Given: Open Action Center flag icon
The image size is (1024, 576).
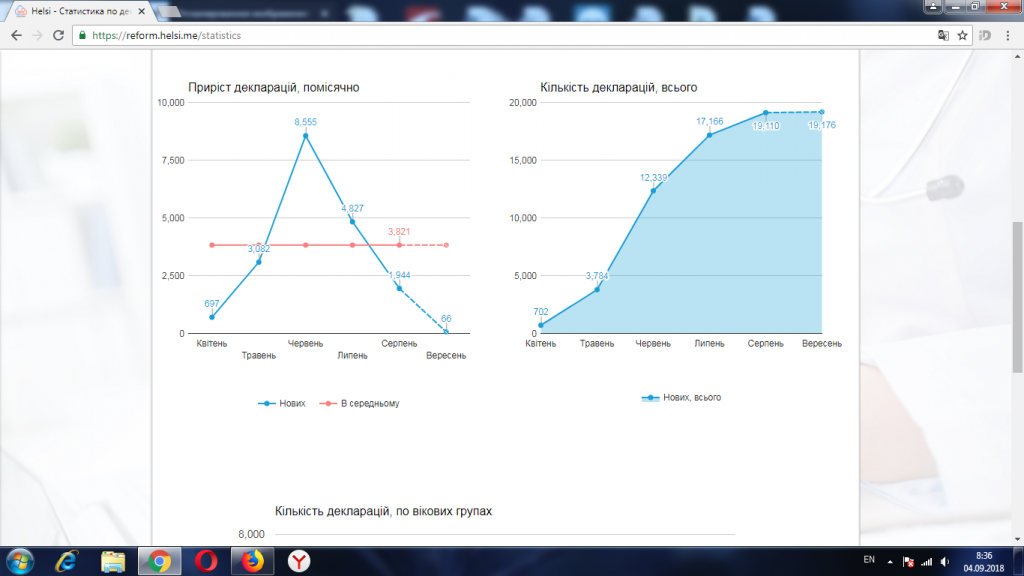Looking at the screenshot, I should point(908,562).
